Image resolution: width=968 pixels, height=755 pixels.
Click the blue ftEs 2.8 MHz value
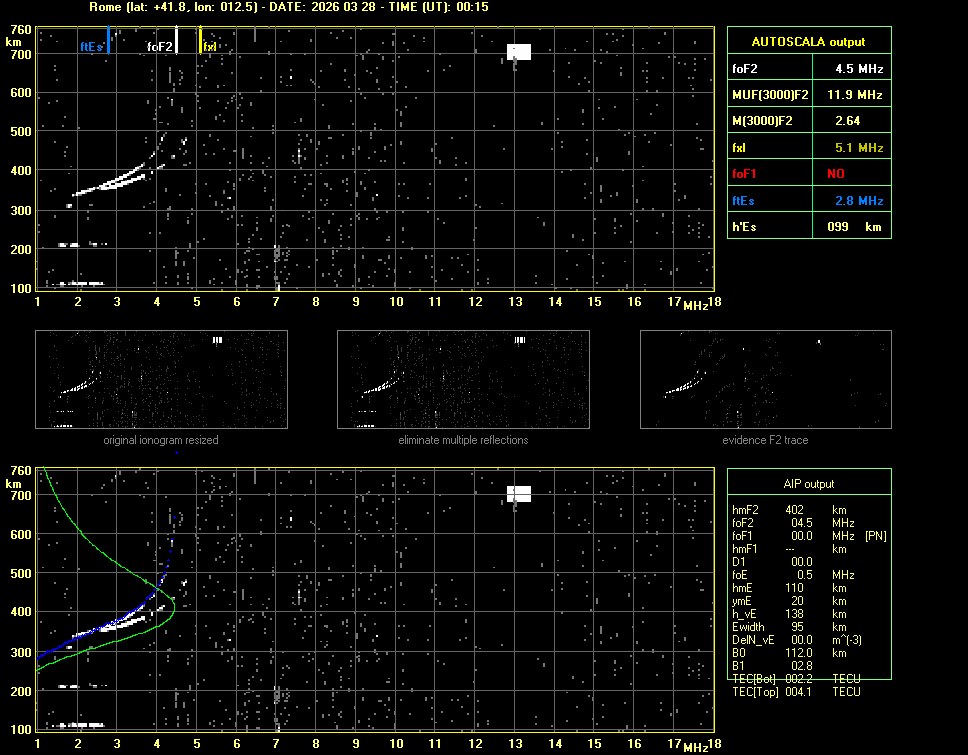coord(849,200)
